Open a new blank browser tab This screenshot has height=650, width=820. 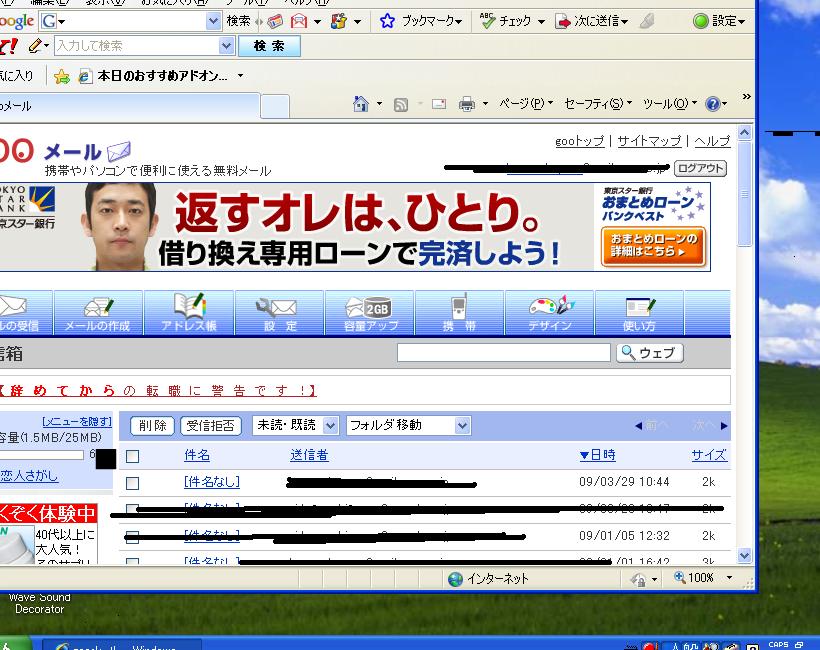275,107
